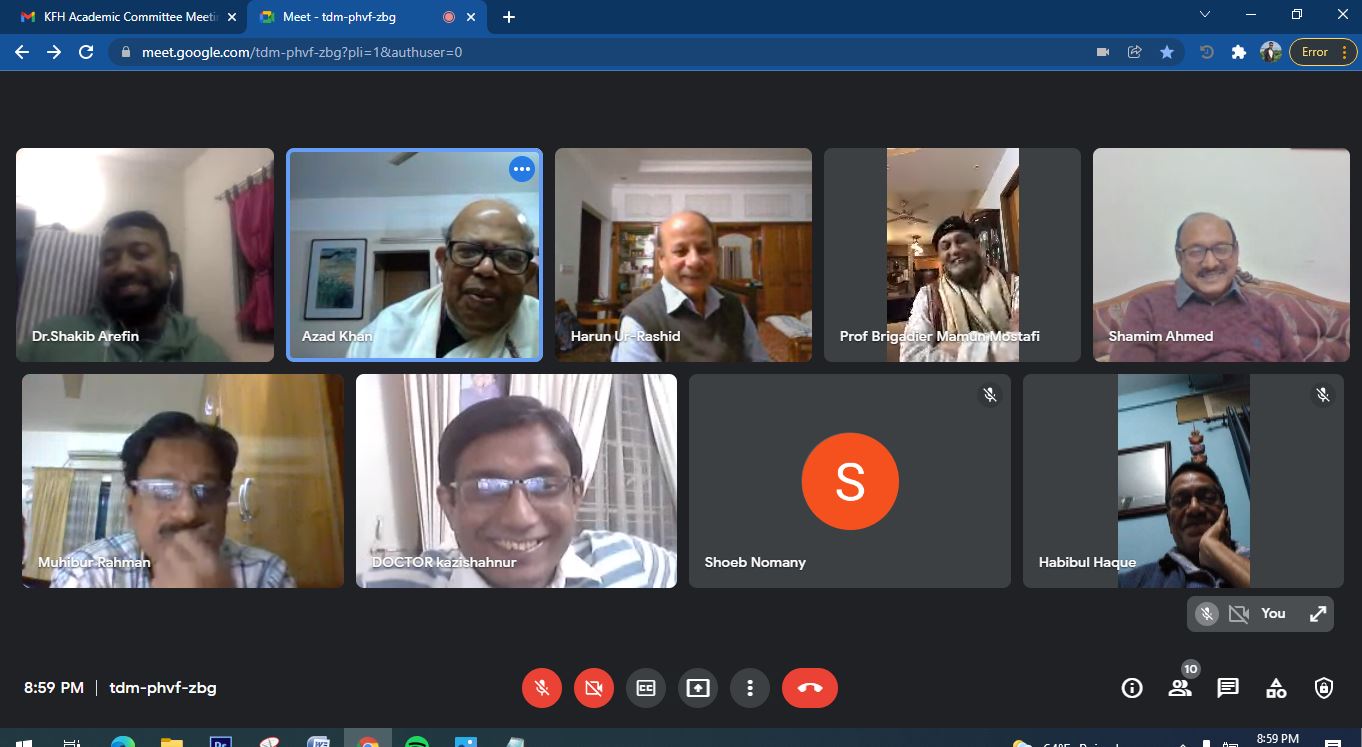The height and width of the screenshot is (747, 1362).
Task: Unmute the microphone in meeting controls
Action: point(542,688)
